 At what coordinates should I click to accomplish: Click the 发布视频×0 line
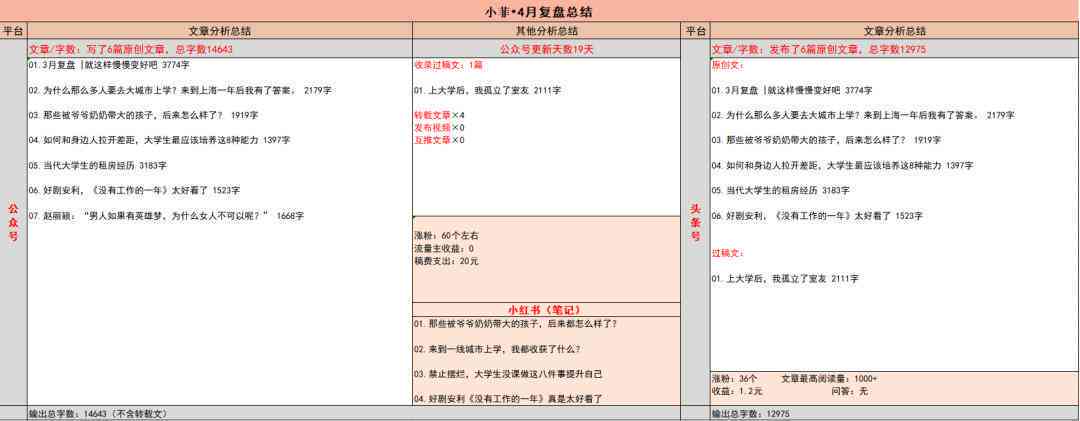439,127
